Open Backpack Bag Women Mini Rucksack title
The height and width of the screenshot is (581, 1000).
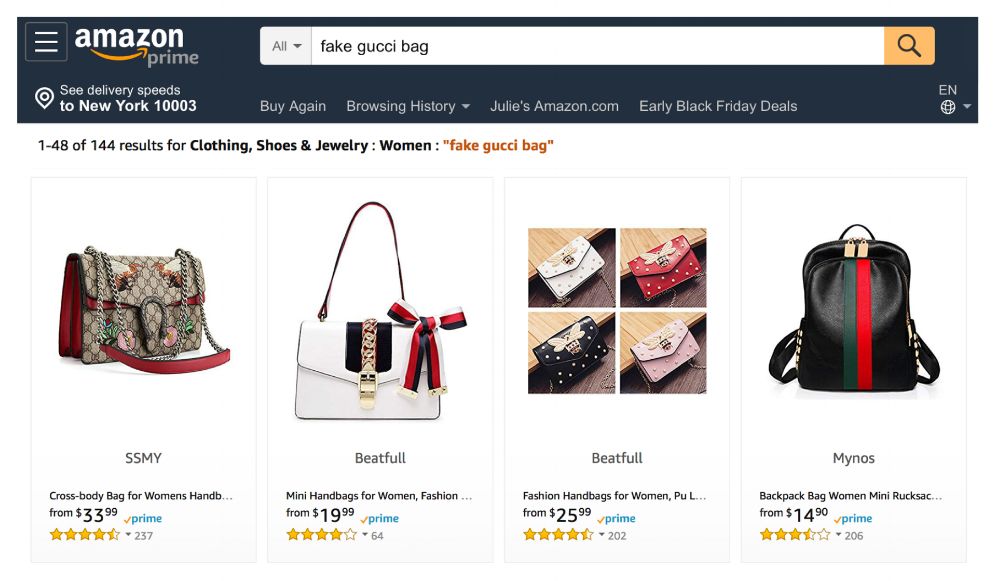click(850, 495)
